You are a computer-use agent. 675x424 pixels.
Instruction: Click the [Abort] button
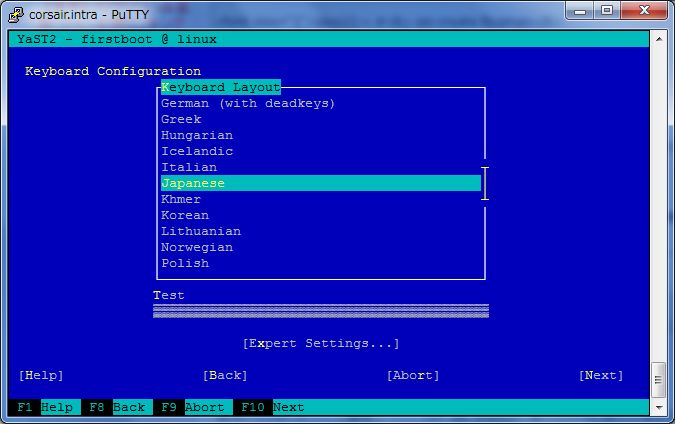[413, 375]
